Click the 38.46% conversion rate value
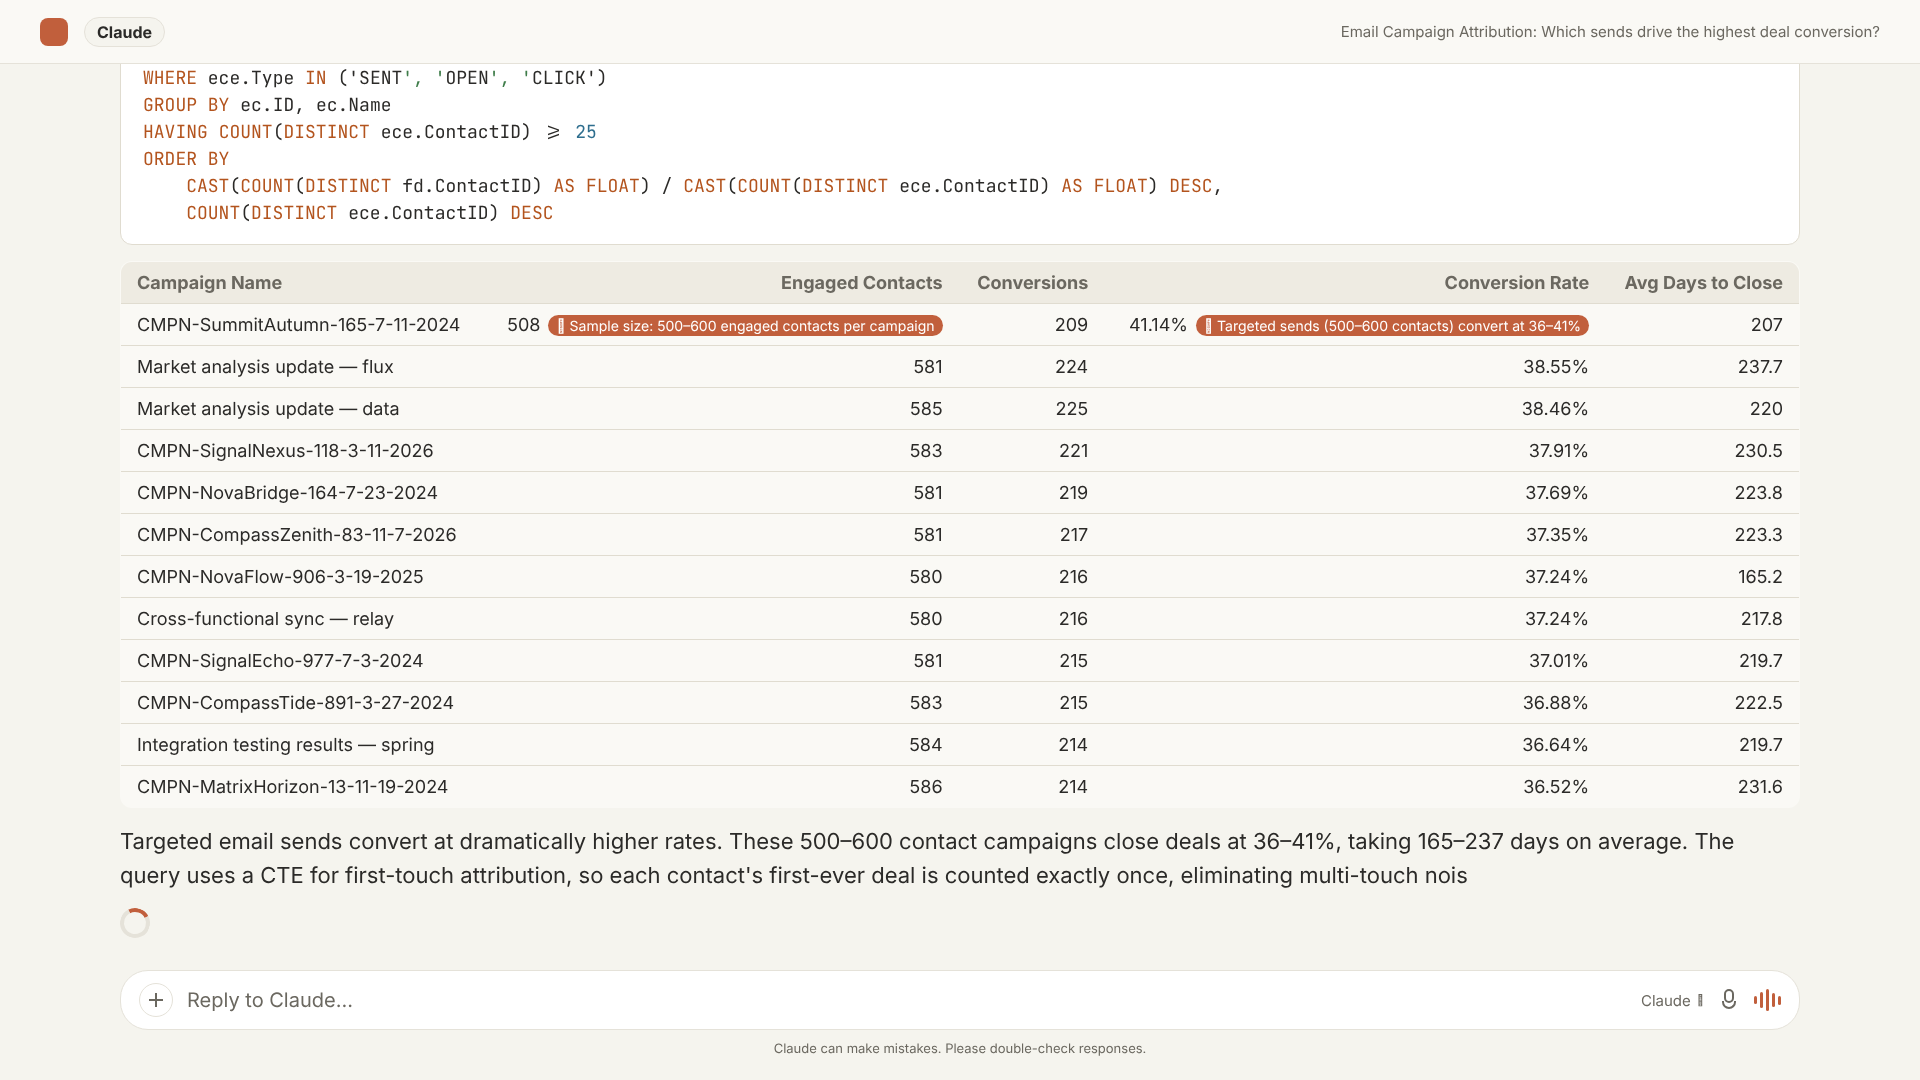The image size is (1920, 1080). click(1555, 409)
